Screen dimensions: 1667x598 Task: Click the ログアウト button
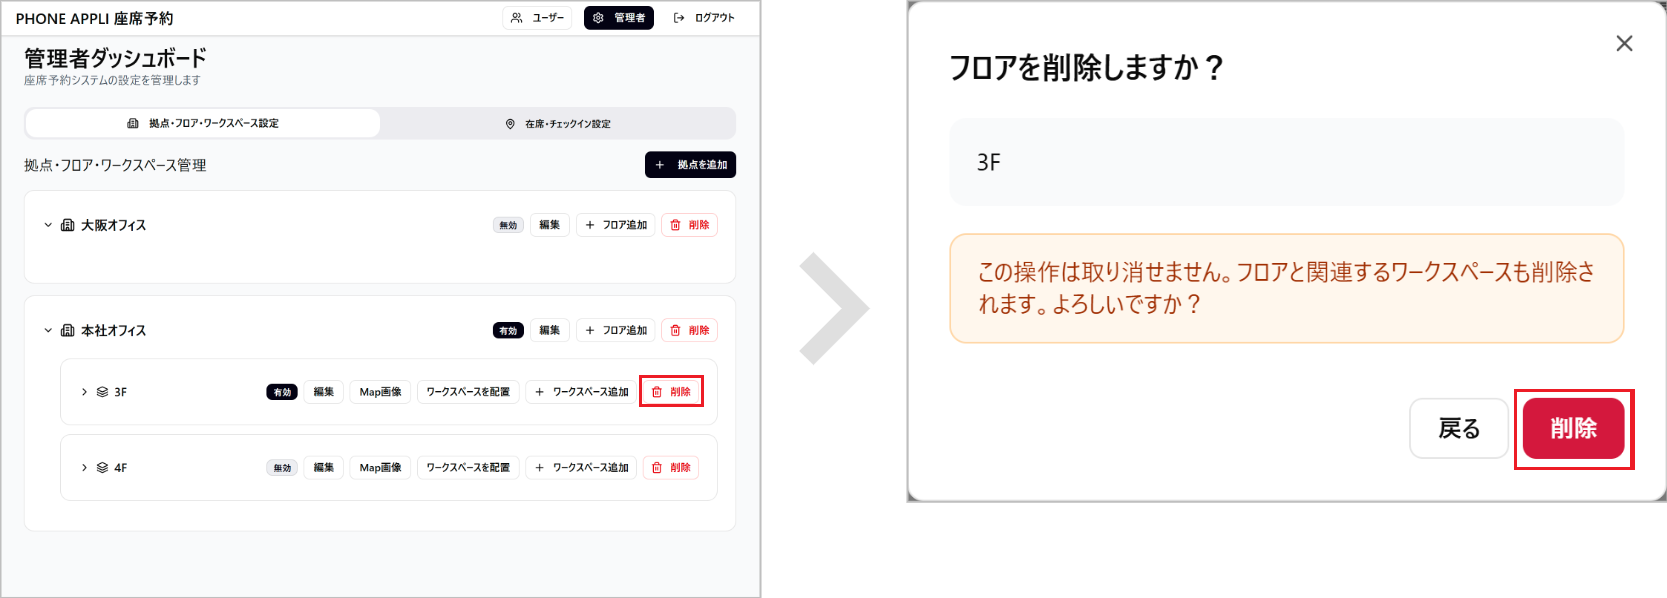pos(704,18)
